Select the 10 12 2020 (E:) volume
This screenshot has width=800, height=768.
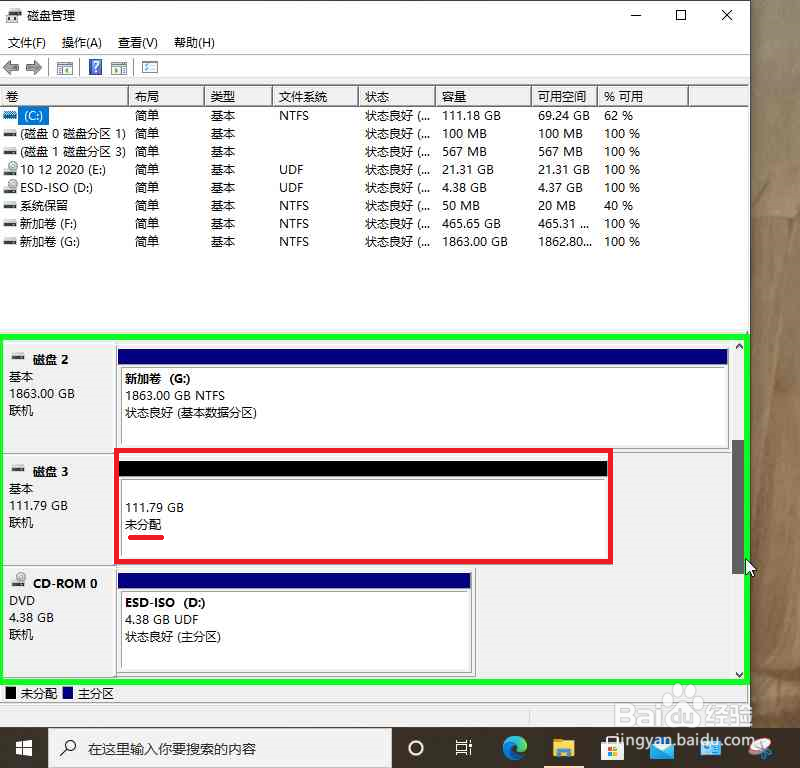63,169
